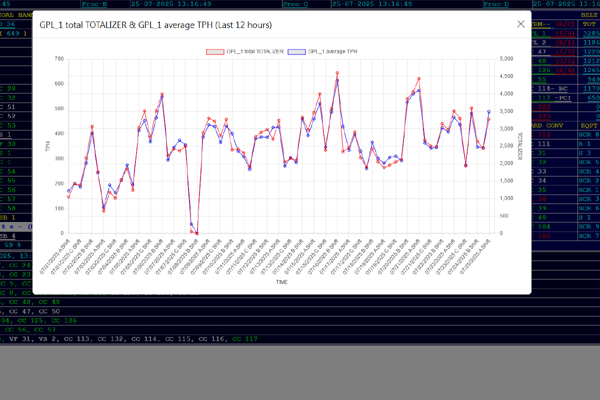Click red entry 223 in right table
This screenshot has width=600, height=400.
(544, 116)
